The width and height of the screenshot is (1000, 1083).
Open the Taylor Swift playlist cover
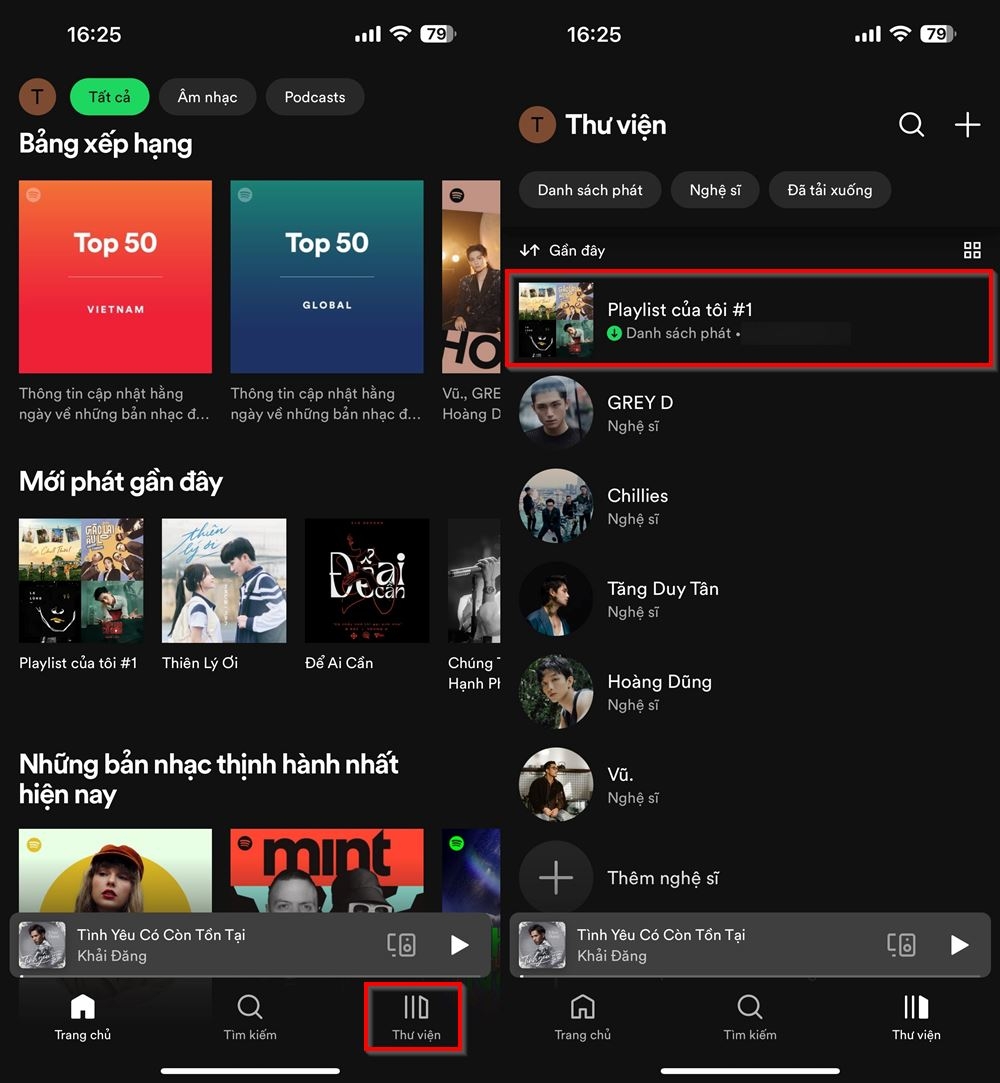click(x=115, y=871)
